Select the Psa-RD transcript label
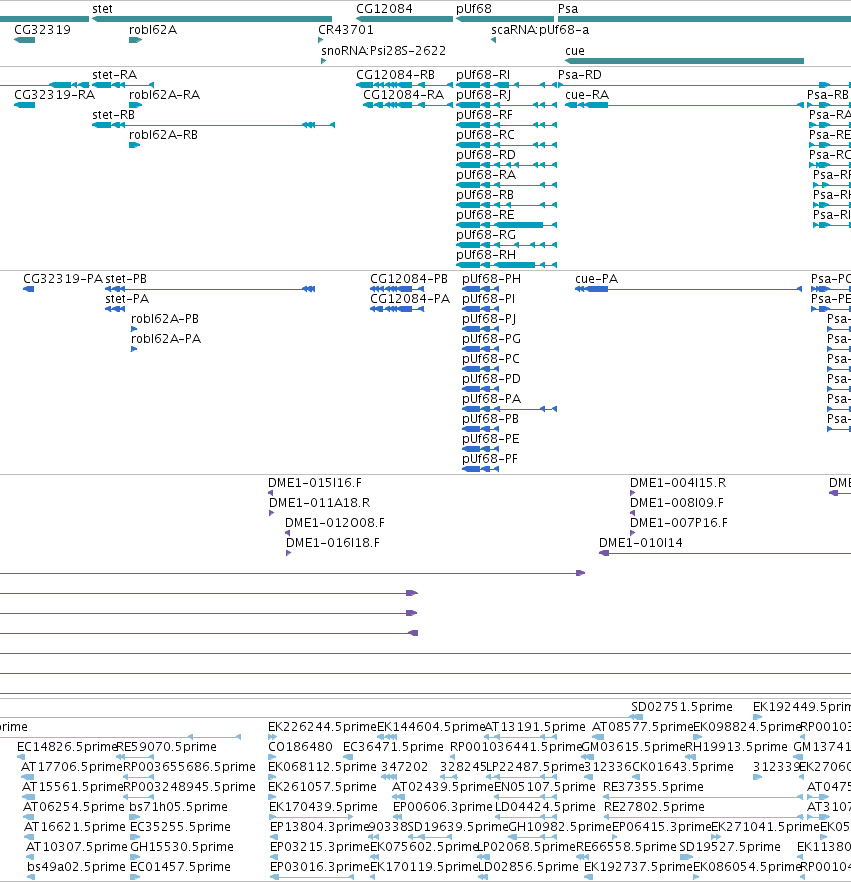Viewport: 851px width, 882px height. pos(579,75)
